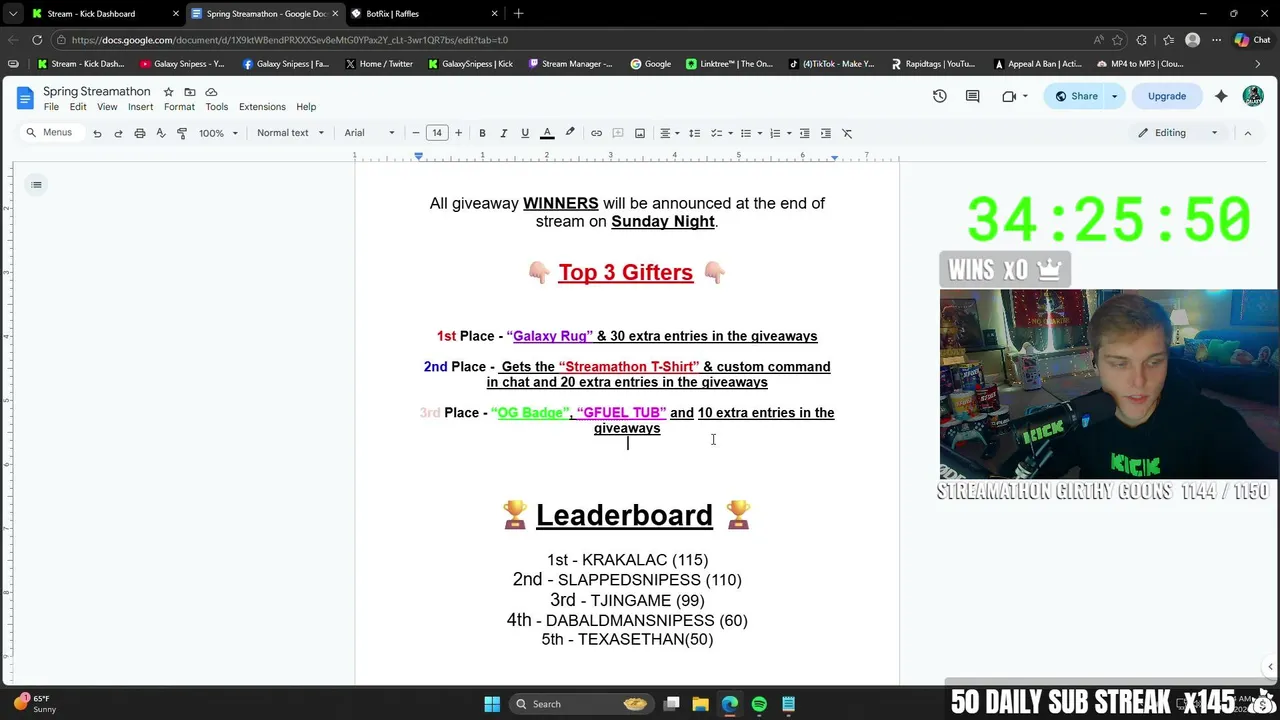
Task: Activate the paint format tool
Action: pos(182,133)
